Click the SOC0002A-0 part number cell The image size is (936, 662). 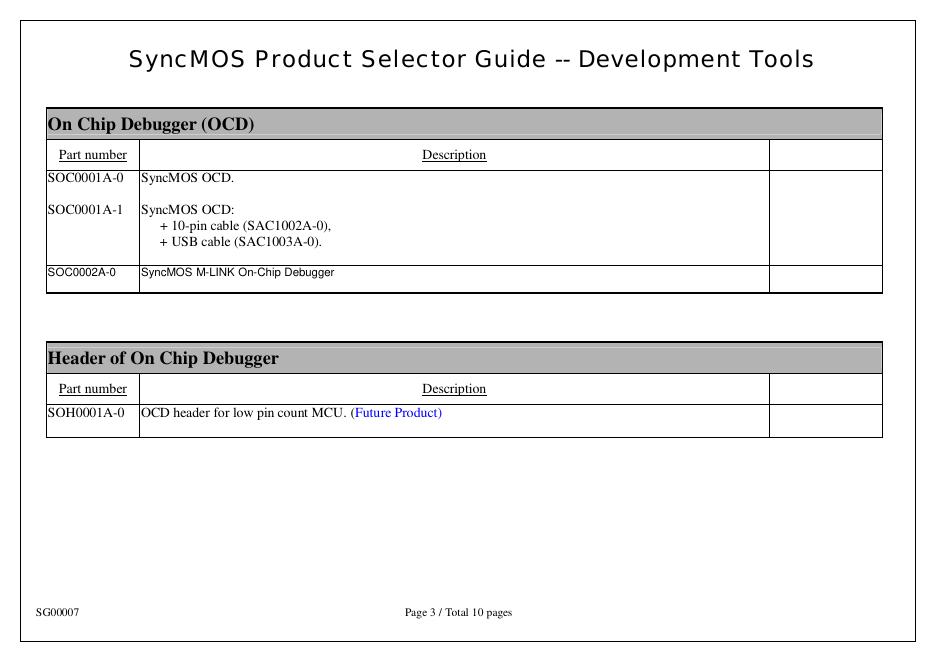pyautogui.click(x=82, y=272)
